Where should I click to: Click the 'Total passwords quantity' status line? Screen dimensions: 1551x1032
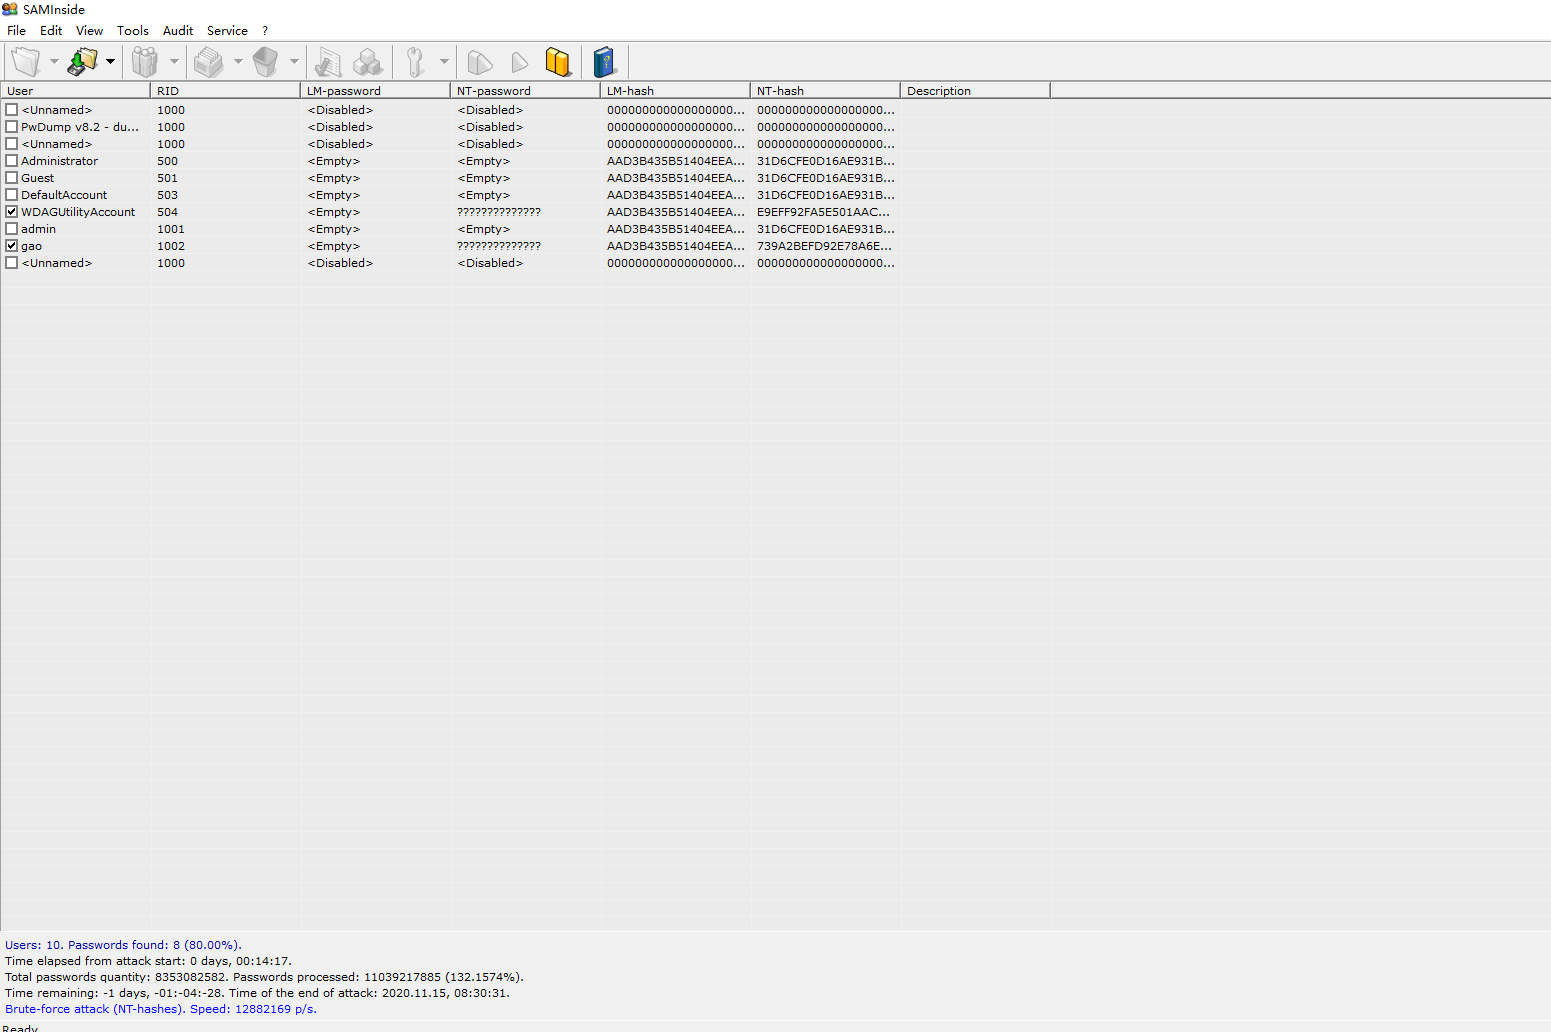click(264, 977)
